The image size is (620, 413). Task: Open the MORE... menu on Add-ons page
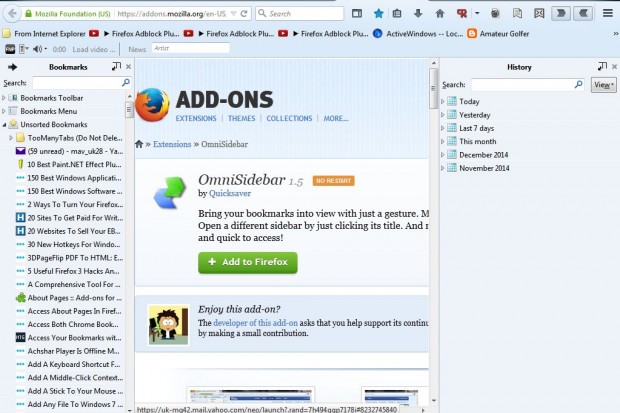336,118
